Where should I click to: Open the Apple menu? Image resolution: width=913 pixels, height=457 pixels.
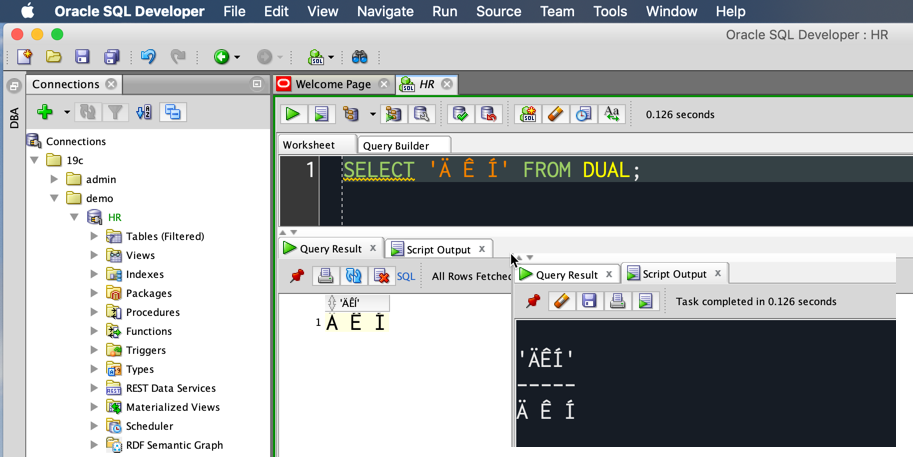coord(27,11)
